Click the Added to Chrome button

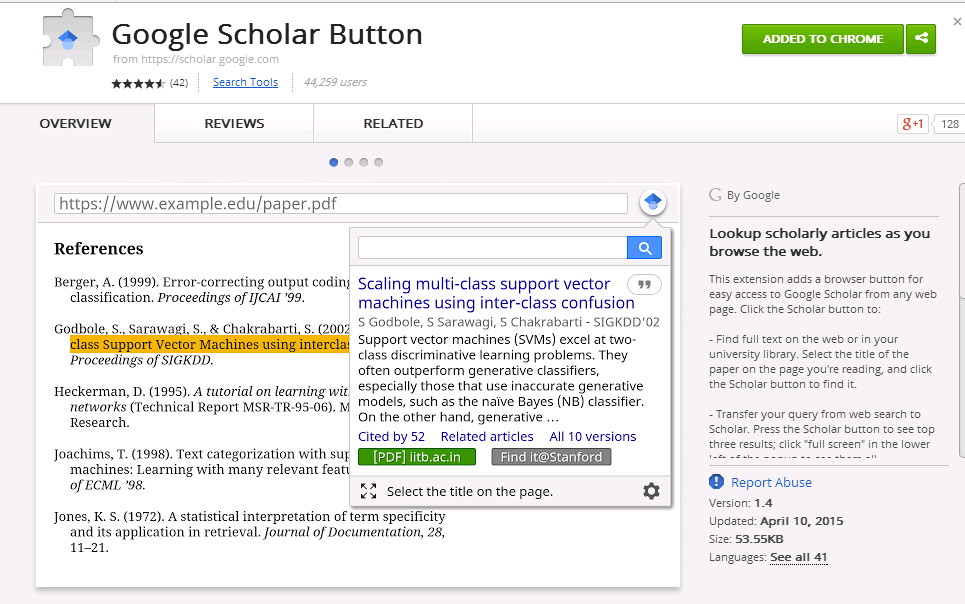[822, 39]
